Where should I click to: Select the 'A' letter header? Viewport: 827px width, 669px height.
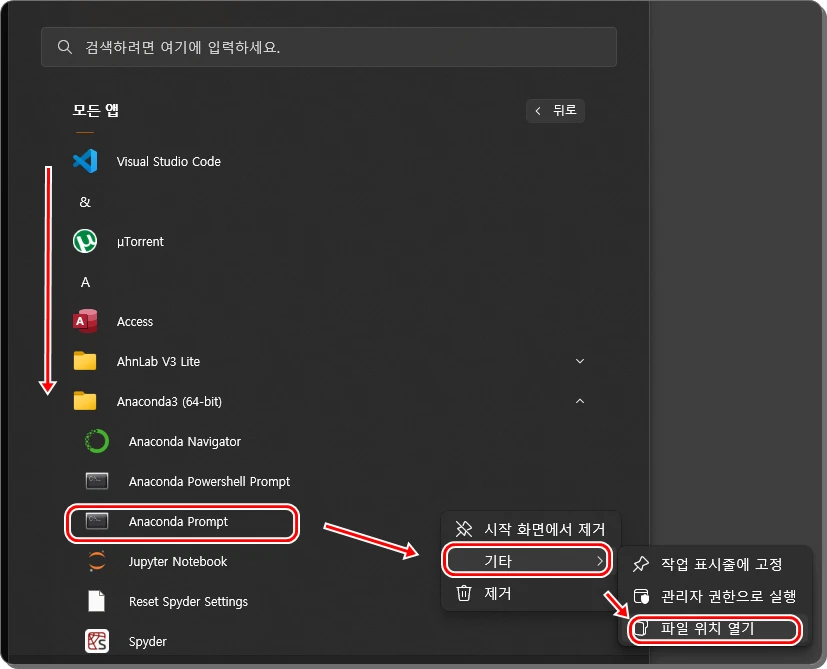point(85,282)
